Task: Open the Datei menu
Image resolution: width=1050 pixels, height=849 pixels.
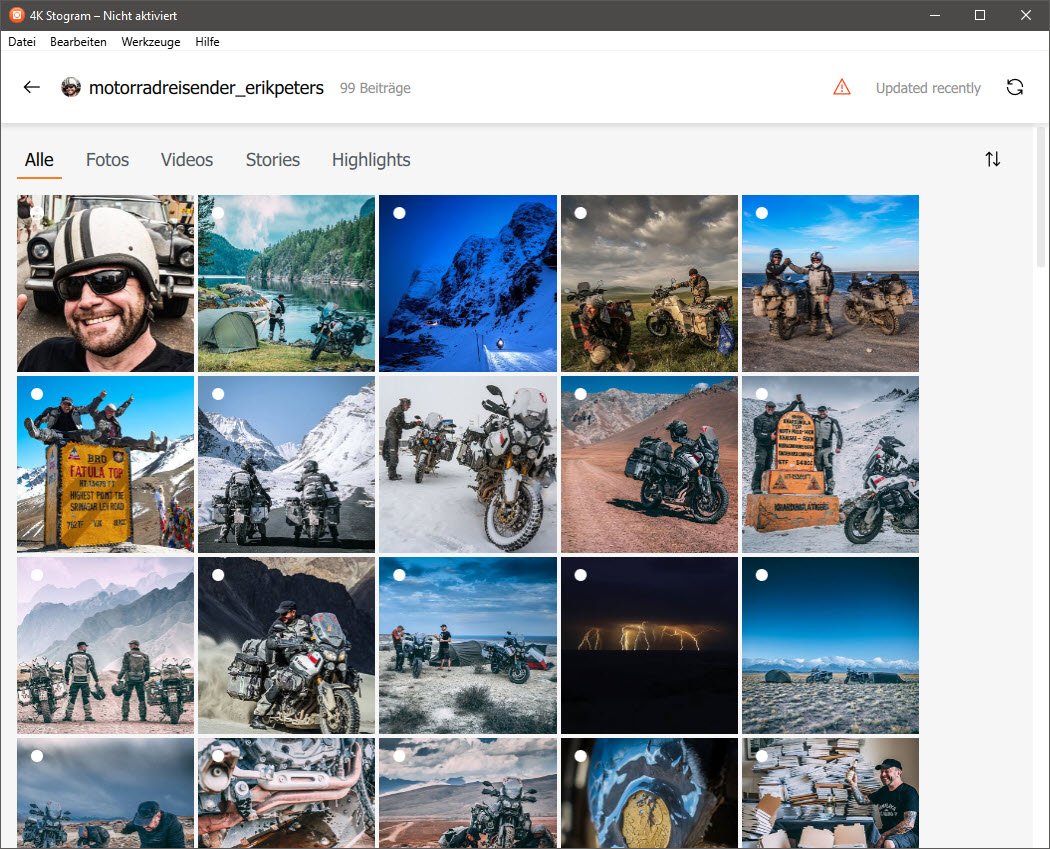Action: 22,42
